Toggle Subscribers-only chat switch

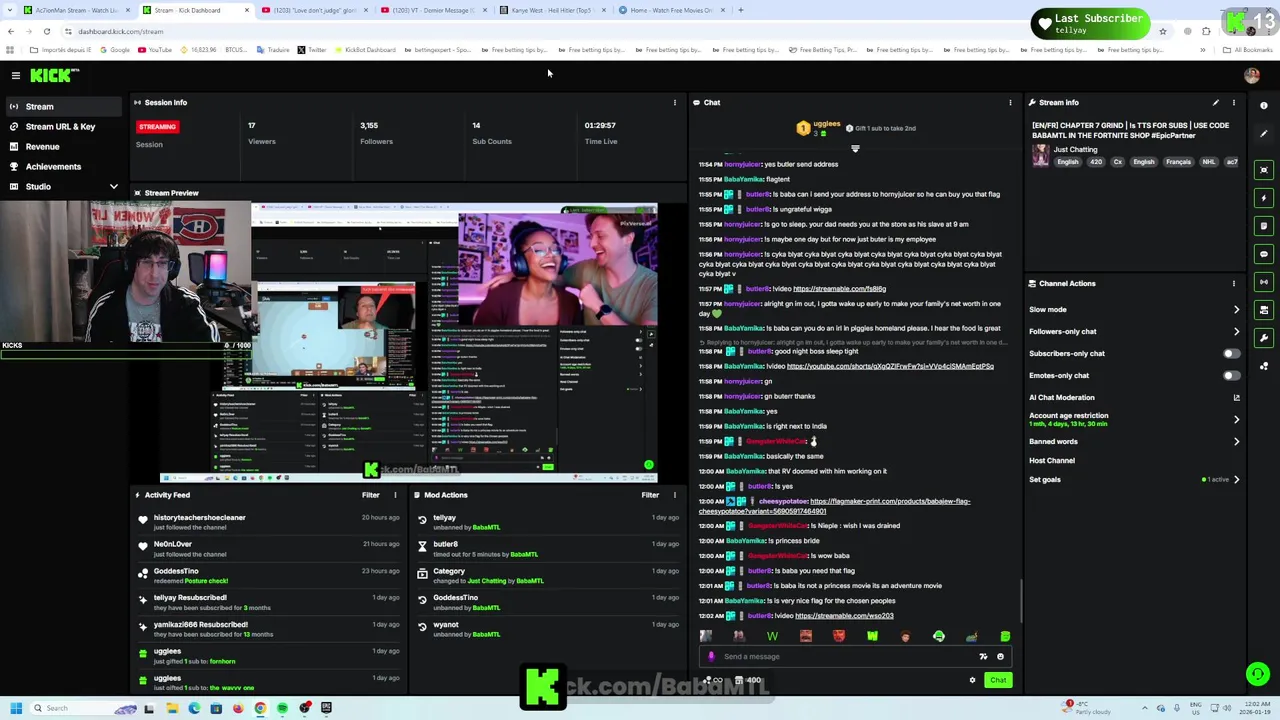coord(1231,353)
